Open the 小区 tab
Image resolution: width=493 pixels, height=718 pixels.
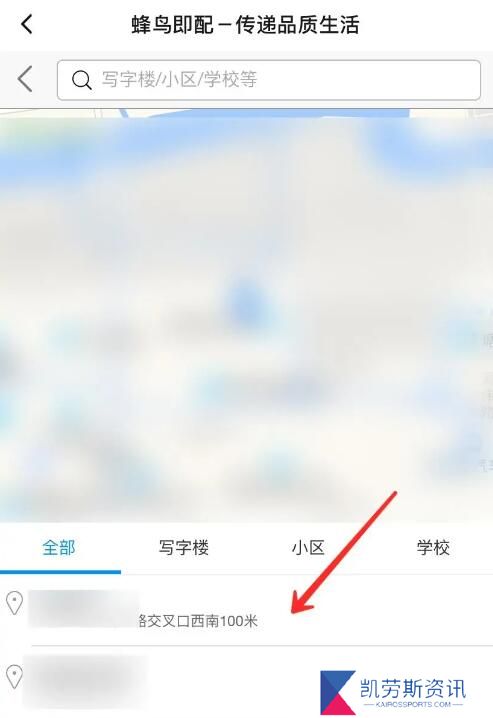point(308,547)
